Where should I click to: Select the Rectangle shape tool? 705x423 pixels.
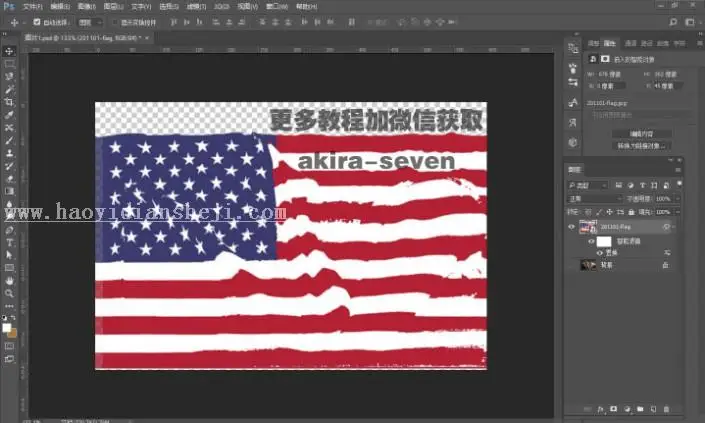click(9, 268)
